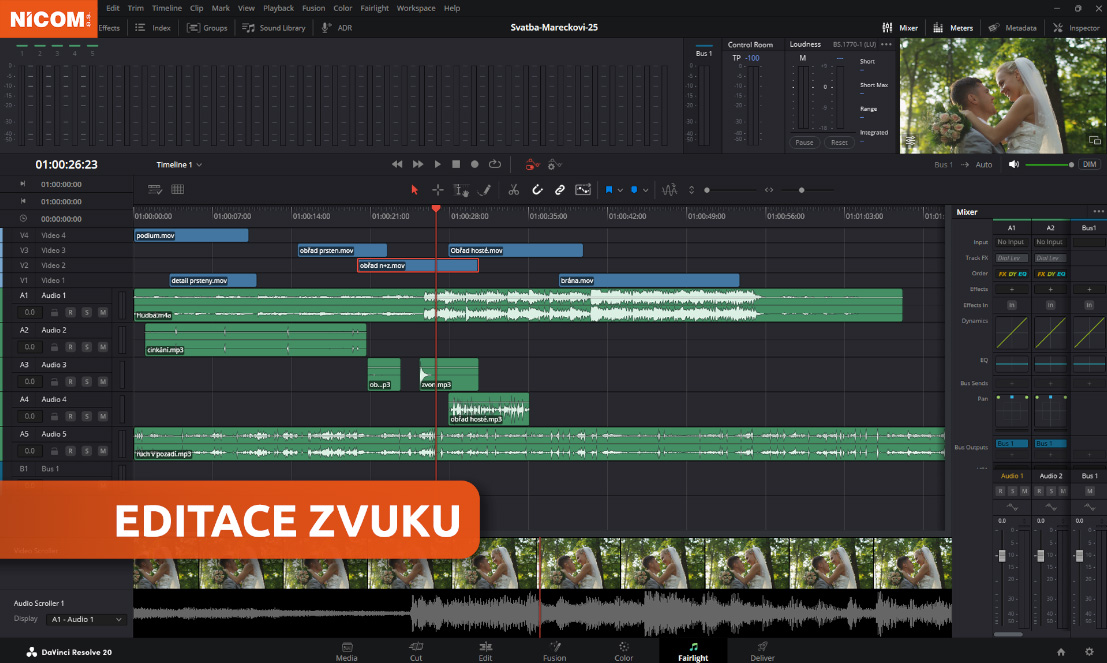Expand the marker color dropdown arrow
This screenshot has height=663, width=1107.
pyautogui.click(x=645, y=190)
